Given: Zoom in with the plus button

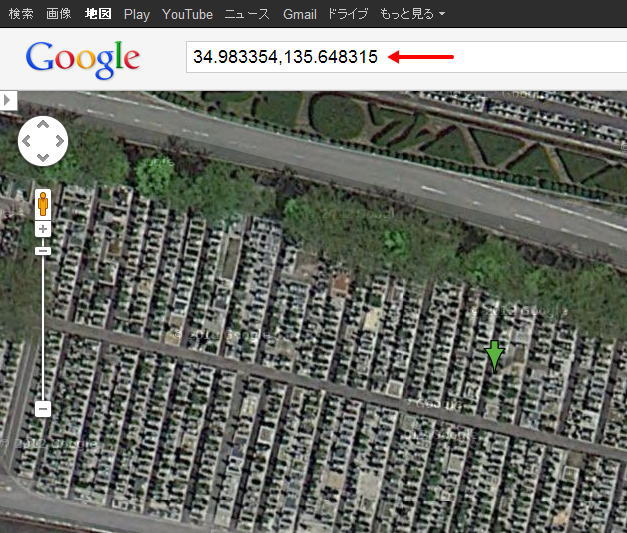Looking at the screenshot, I should click(x=43, y=230).
